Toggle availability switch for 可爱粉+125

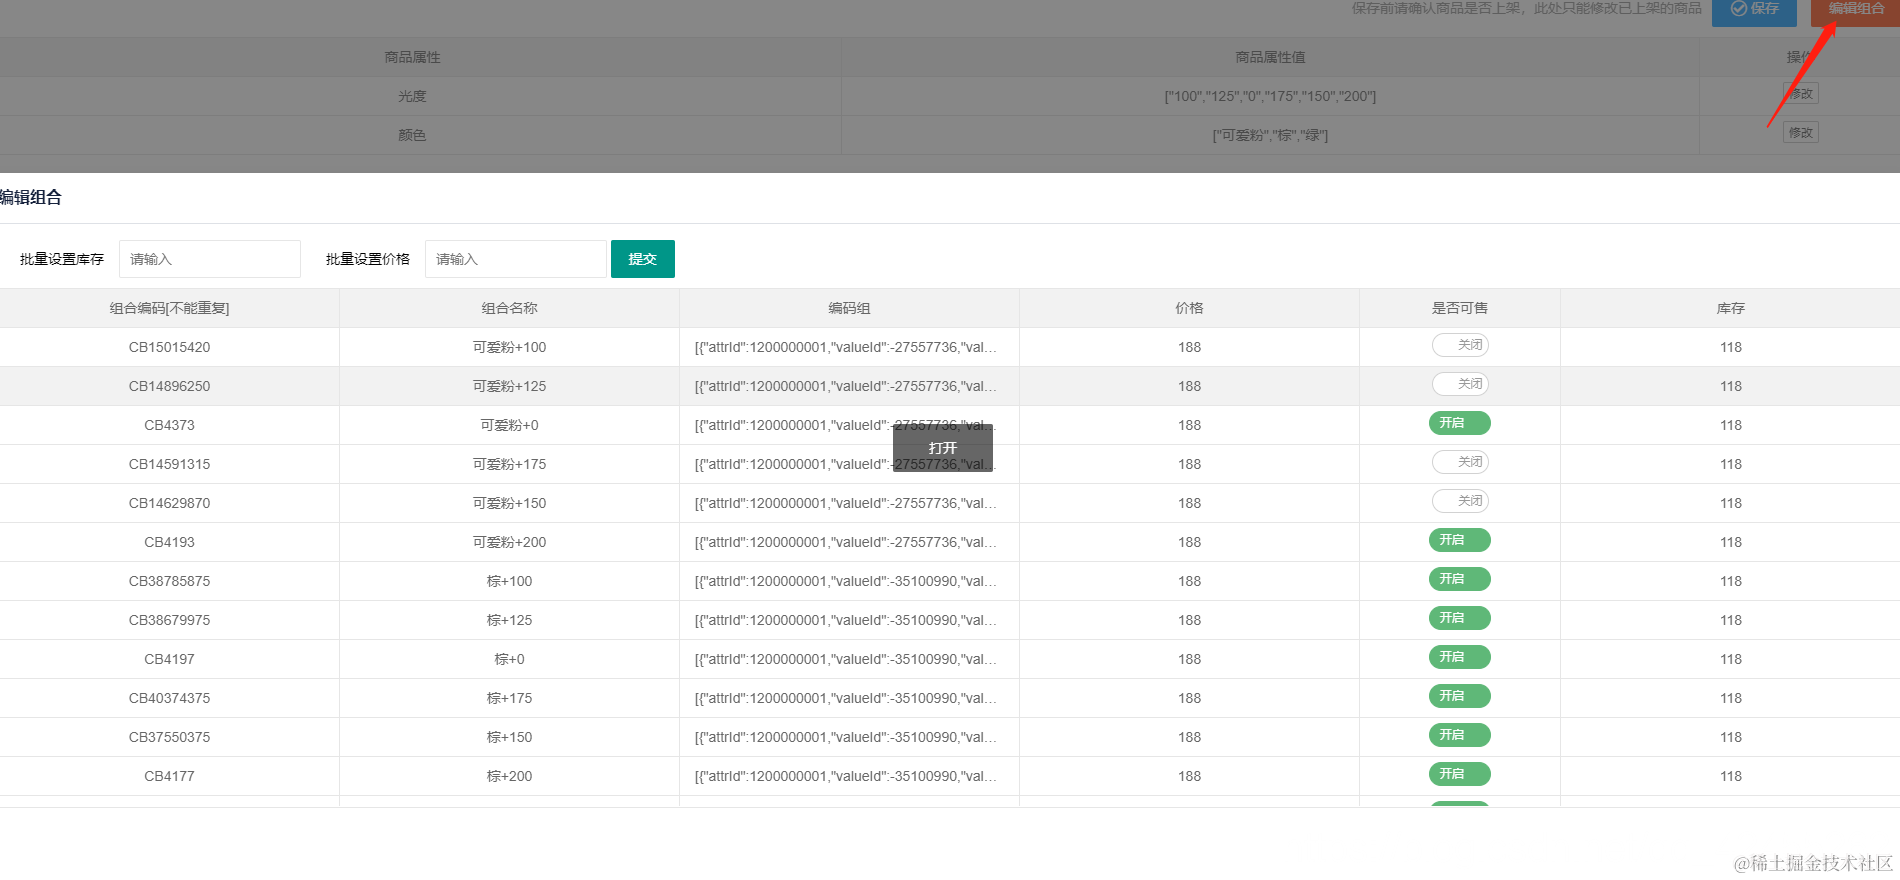click(x=1460, y=384)
